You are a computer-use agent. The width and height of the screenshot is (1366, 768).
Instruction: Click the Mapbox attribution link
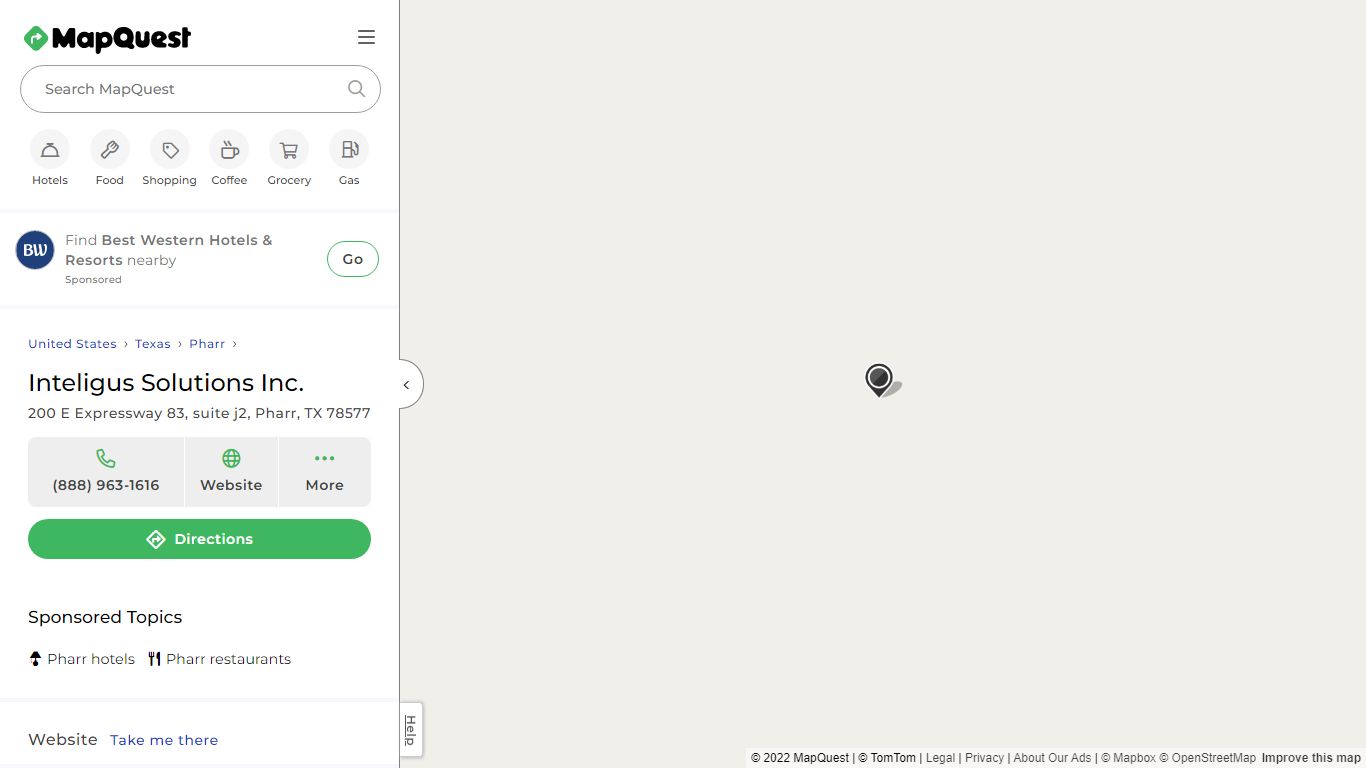1128,758
